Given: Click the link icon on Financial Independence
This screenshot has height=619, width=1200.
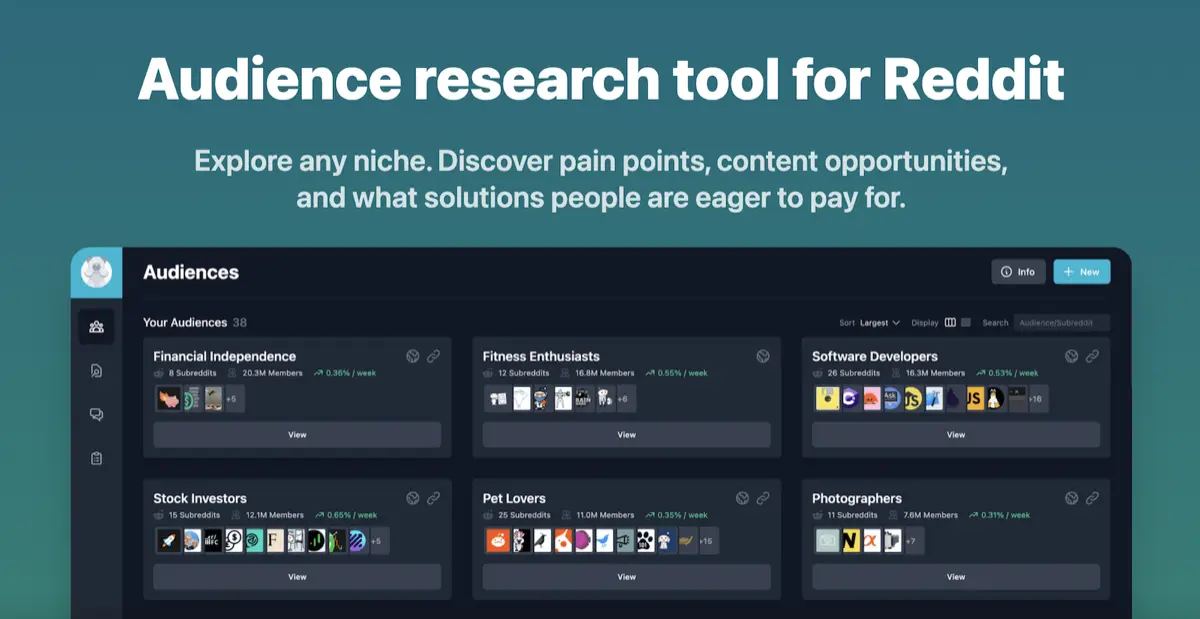Looking at the screenshot, I should tap(433, 356).
